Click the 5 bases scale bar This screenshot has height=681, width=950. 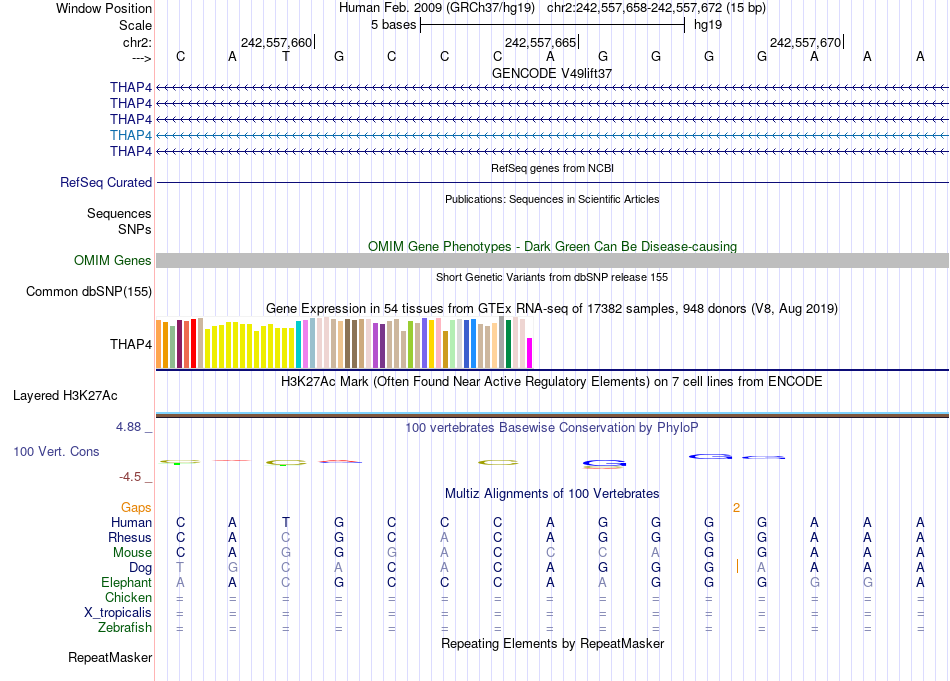552,25
